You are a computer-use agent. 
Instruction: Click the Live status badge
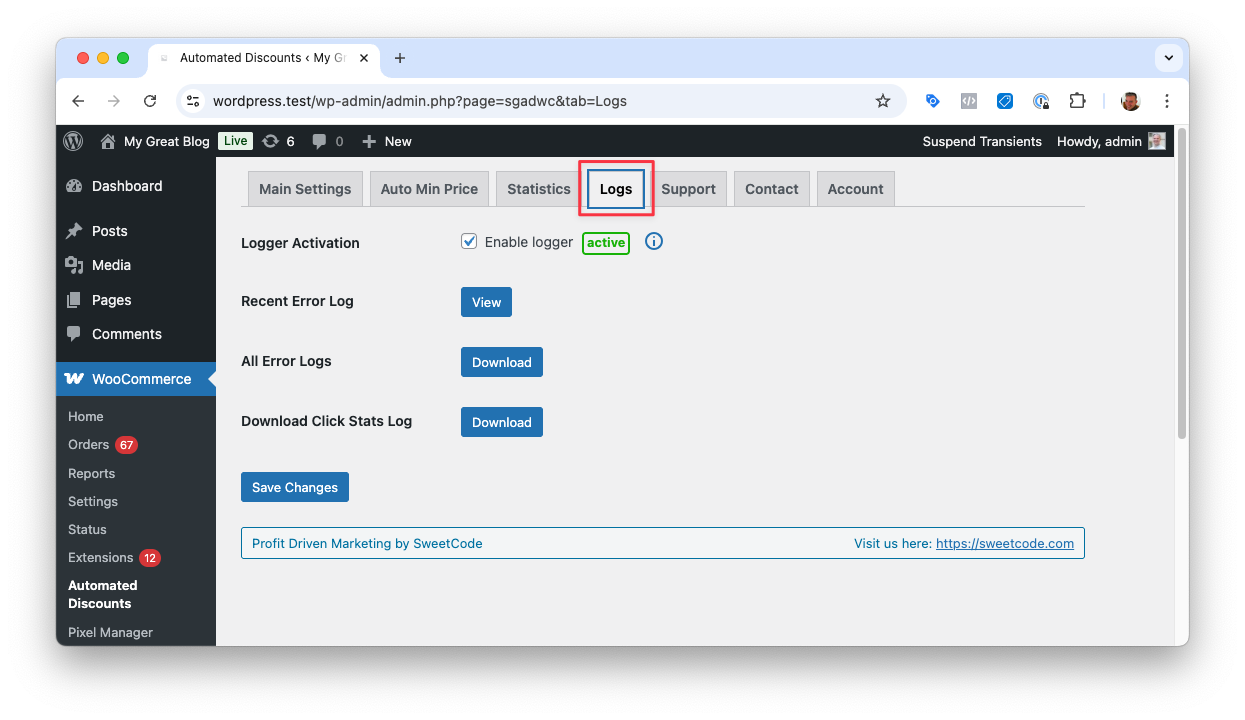(236, 141)
